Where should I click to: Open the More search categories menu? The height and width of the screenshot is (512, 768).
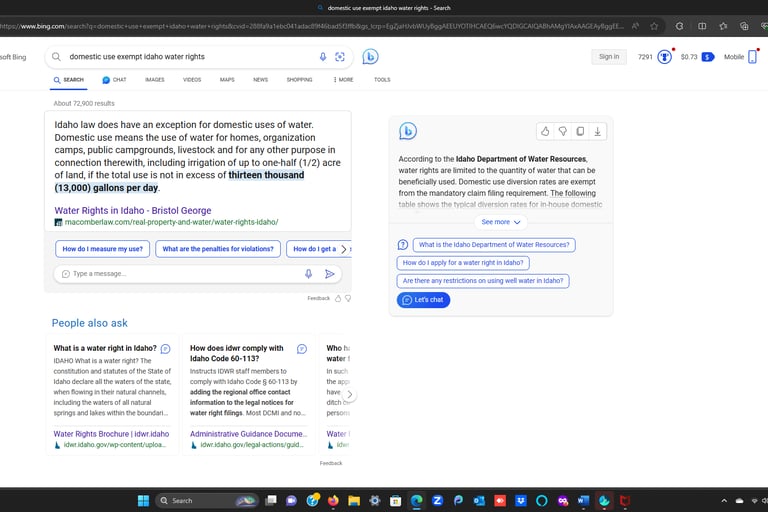coord(343,79)
